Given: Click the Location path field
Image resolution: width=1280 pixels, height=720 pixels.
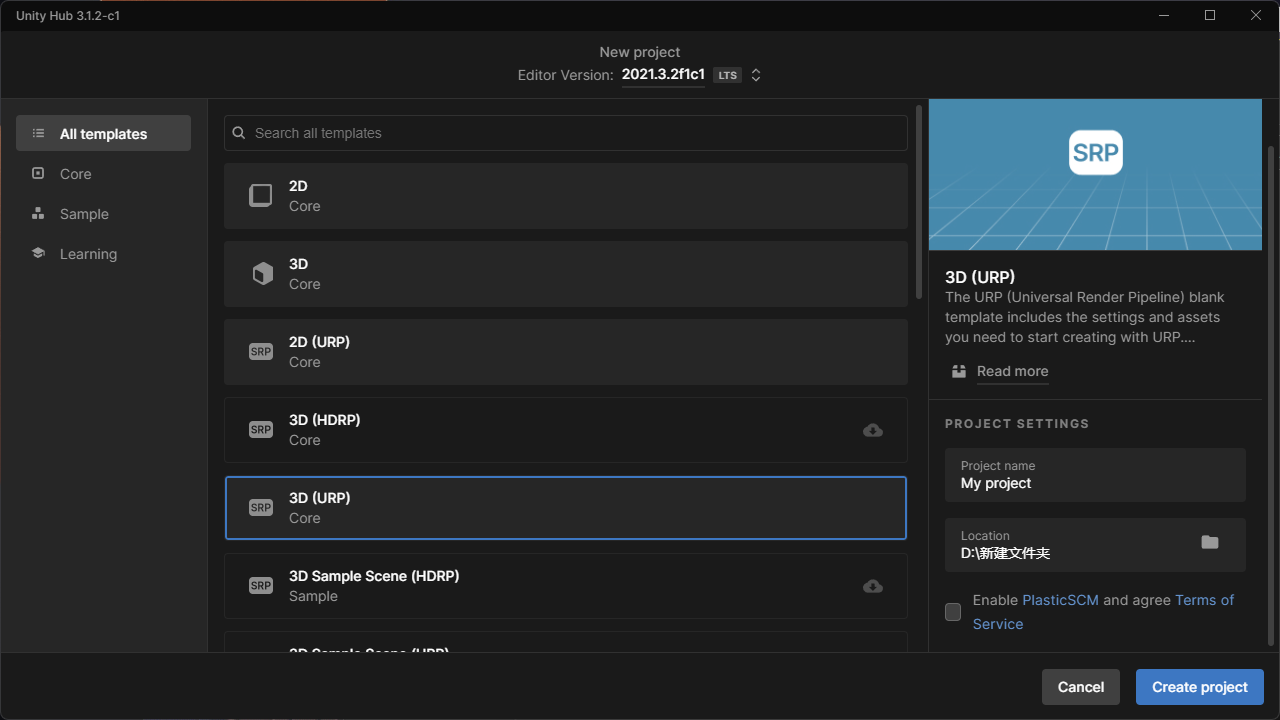Looking at the screenshot, I should click(x=1095, y=545).
